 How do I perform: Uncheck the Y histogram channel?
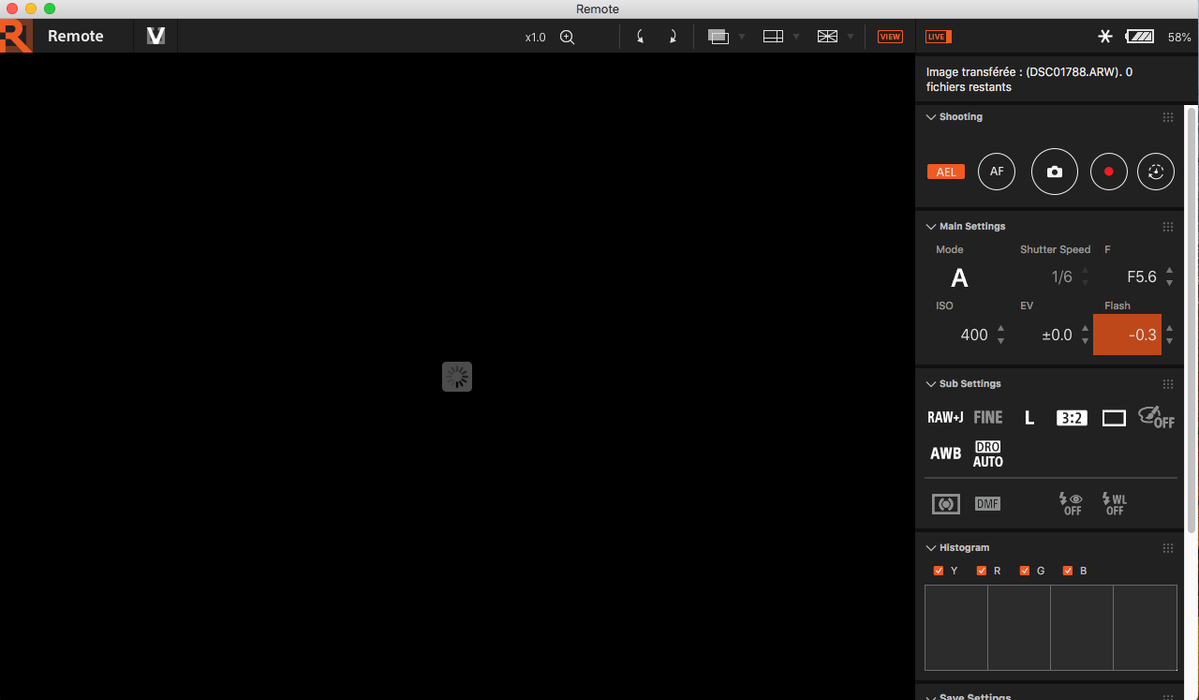coord(938,571)
